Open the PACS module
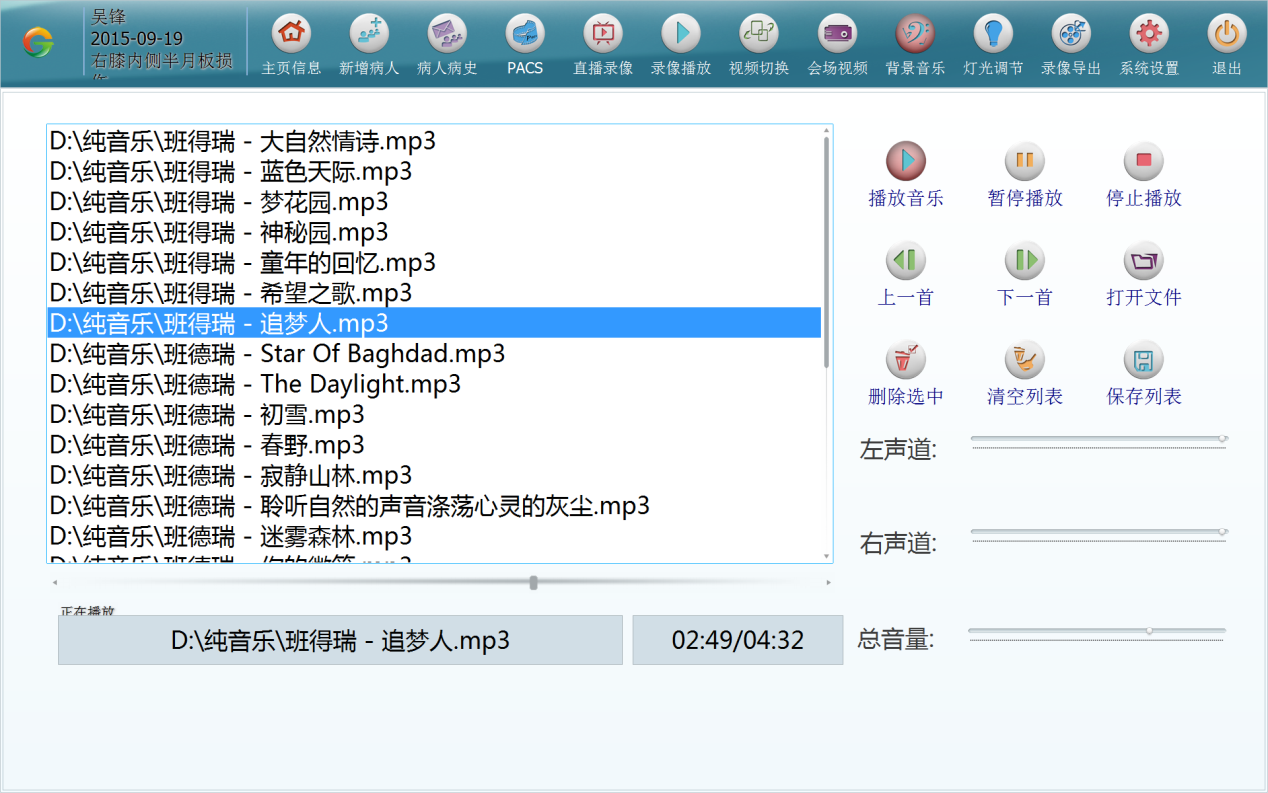Screen dimensions: 1268x793 [x=525, y=33]
